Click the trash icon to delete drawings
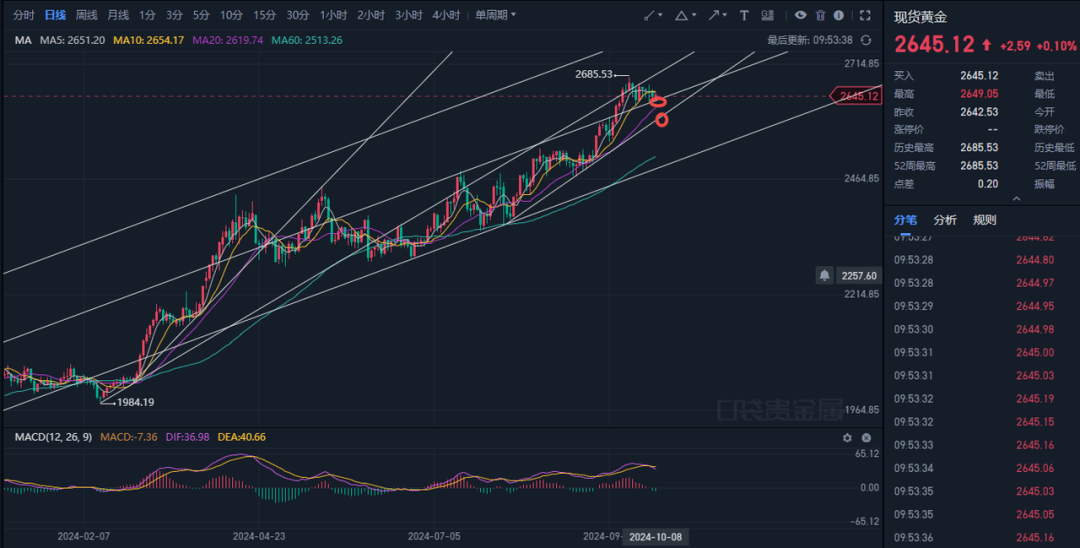 click(x=820, y=15)
